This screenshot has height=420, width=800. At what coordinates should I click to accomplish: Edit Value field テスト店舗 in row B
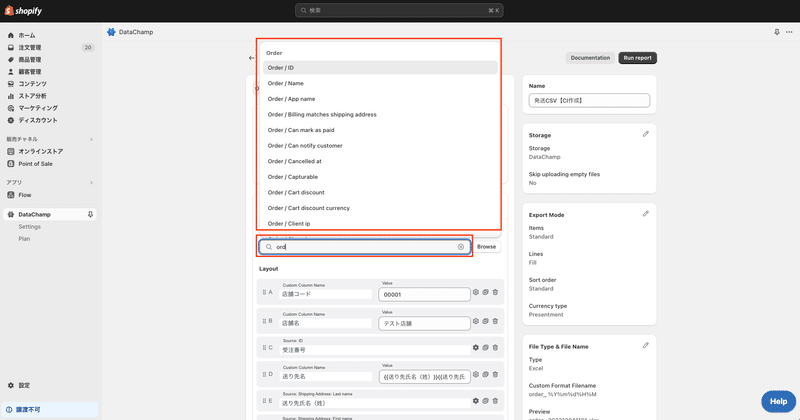click(424, 324)
